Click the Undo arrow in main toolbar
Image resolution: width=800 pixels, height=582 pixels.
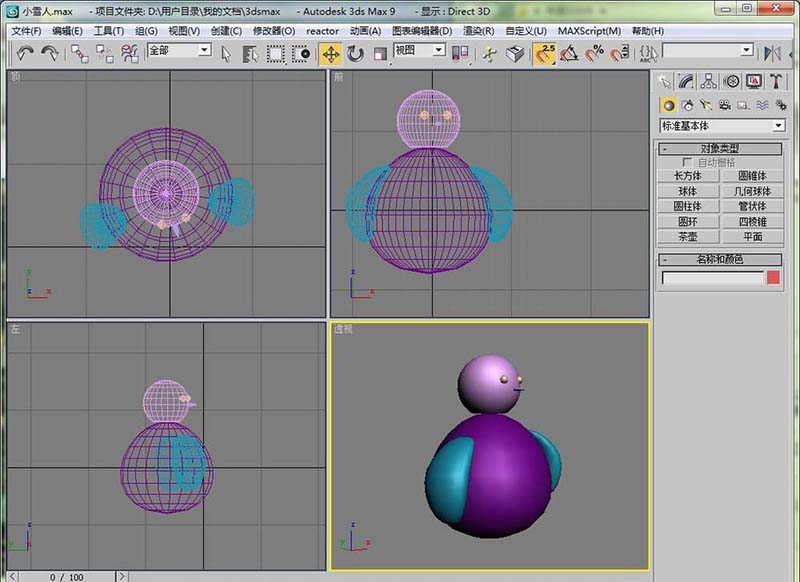coord(24,53)
